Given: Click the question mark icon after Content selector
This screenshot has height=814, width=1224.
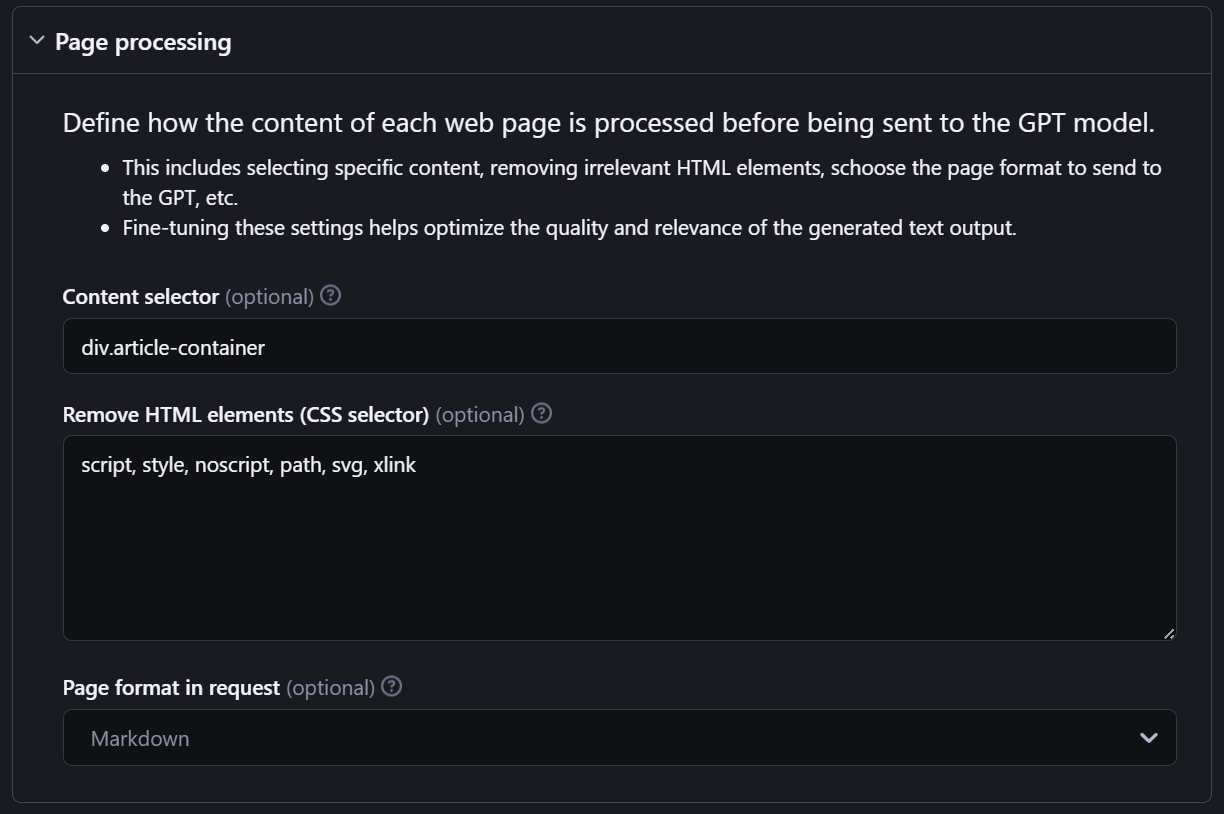Looking at the screenshot, I should coord(330,296).
